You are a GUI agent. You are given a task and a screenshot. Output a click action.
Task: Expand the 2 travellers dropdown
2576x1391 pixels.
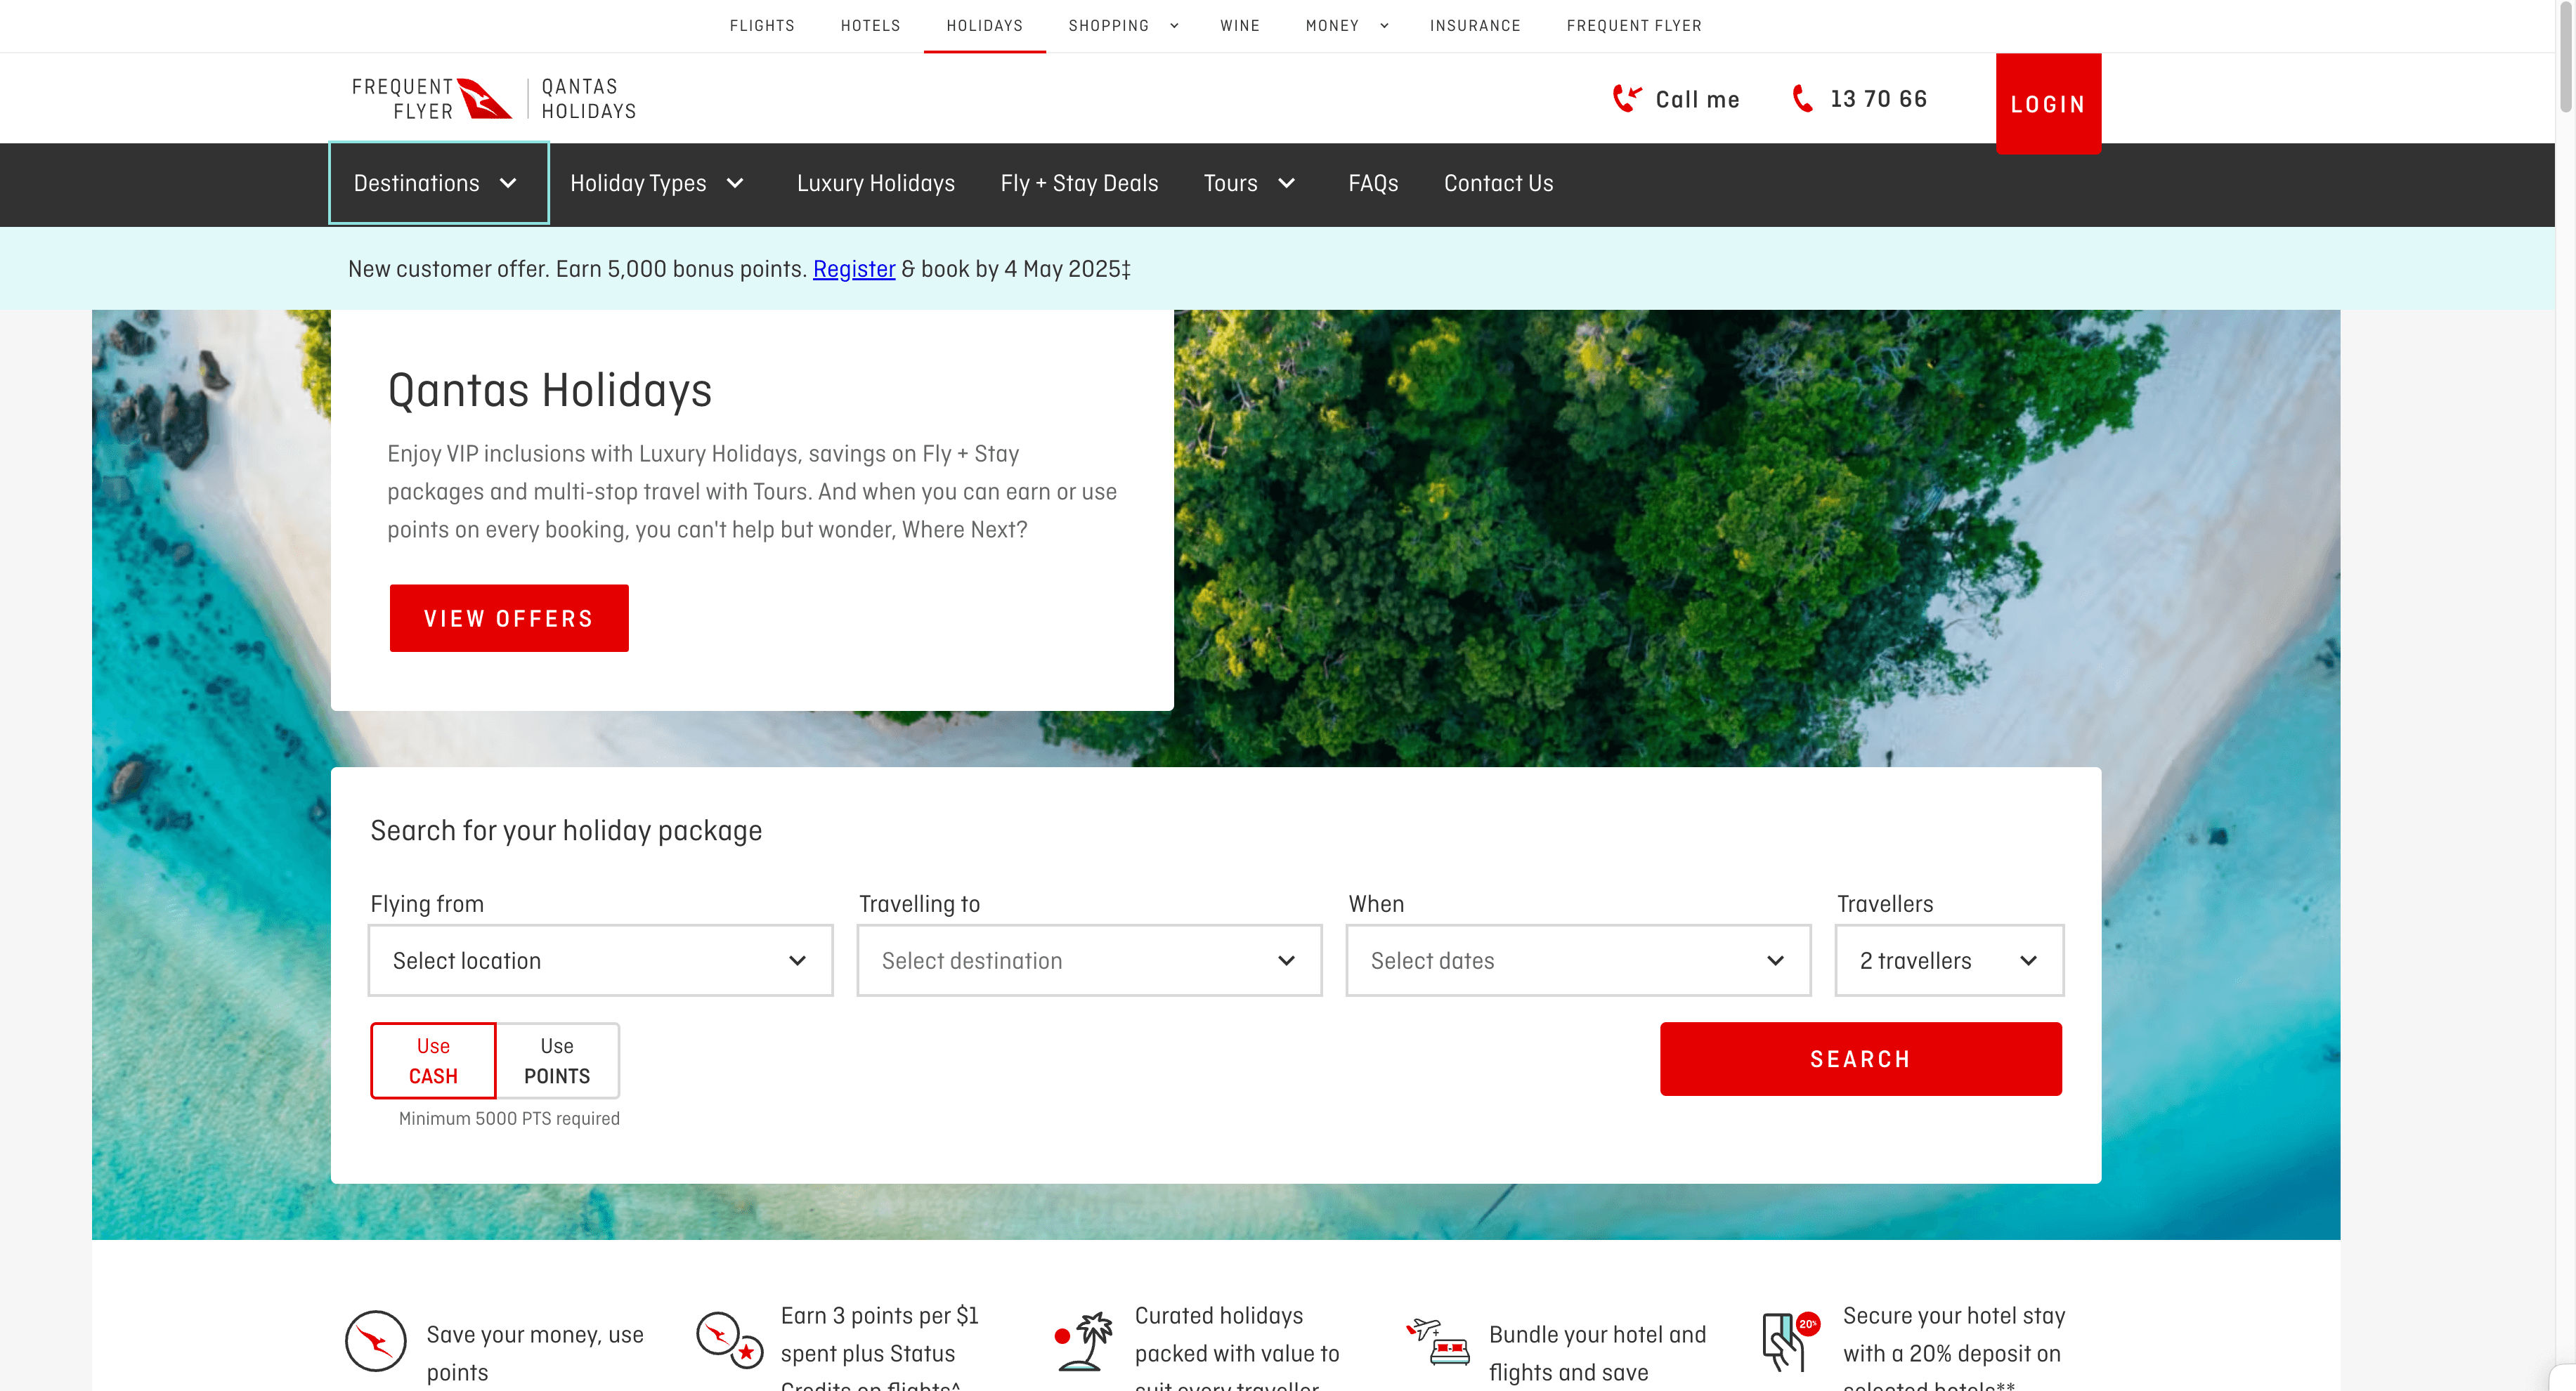1948,960
